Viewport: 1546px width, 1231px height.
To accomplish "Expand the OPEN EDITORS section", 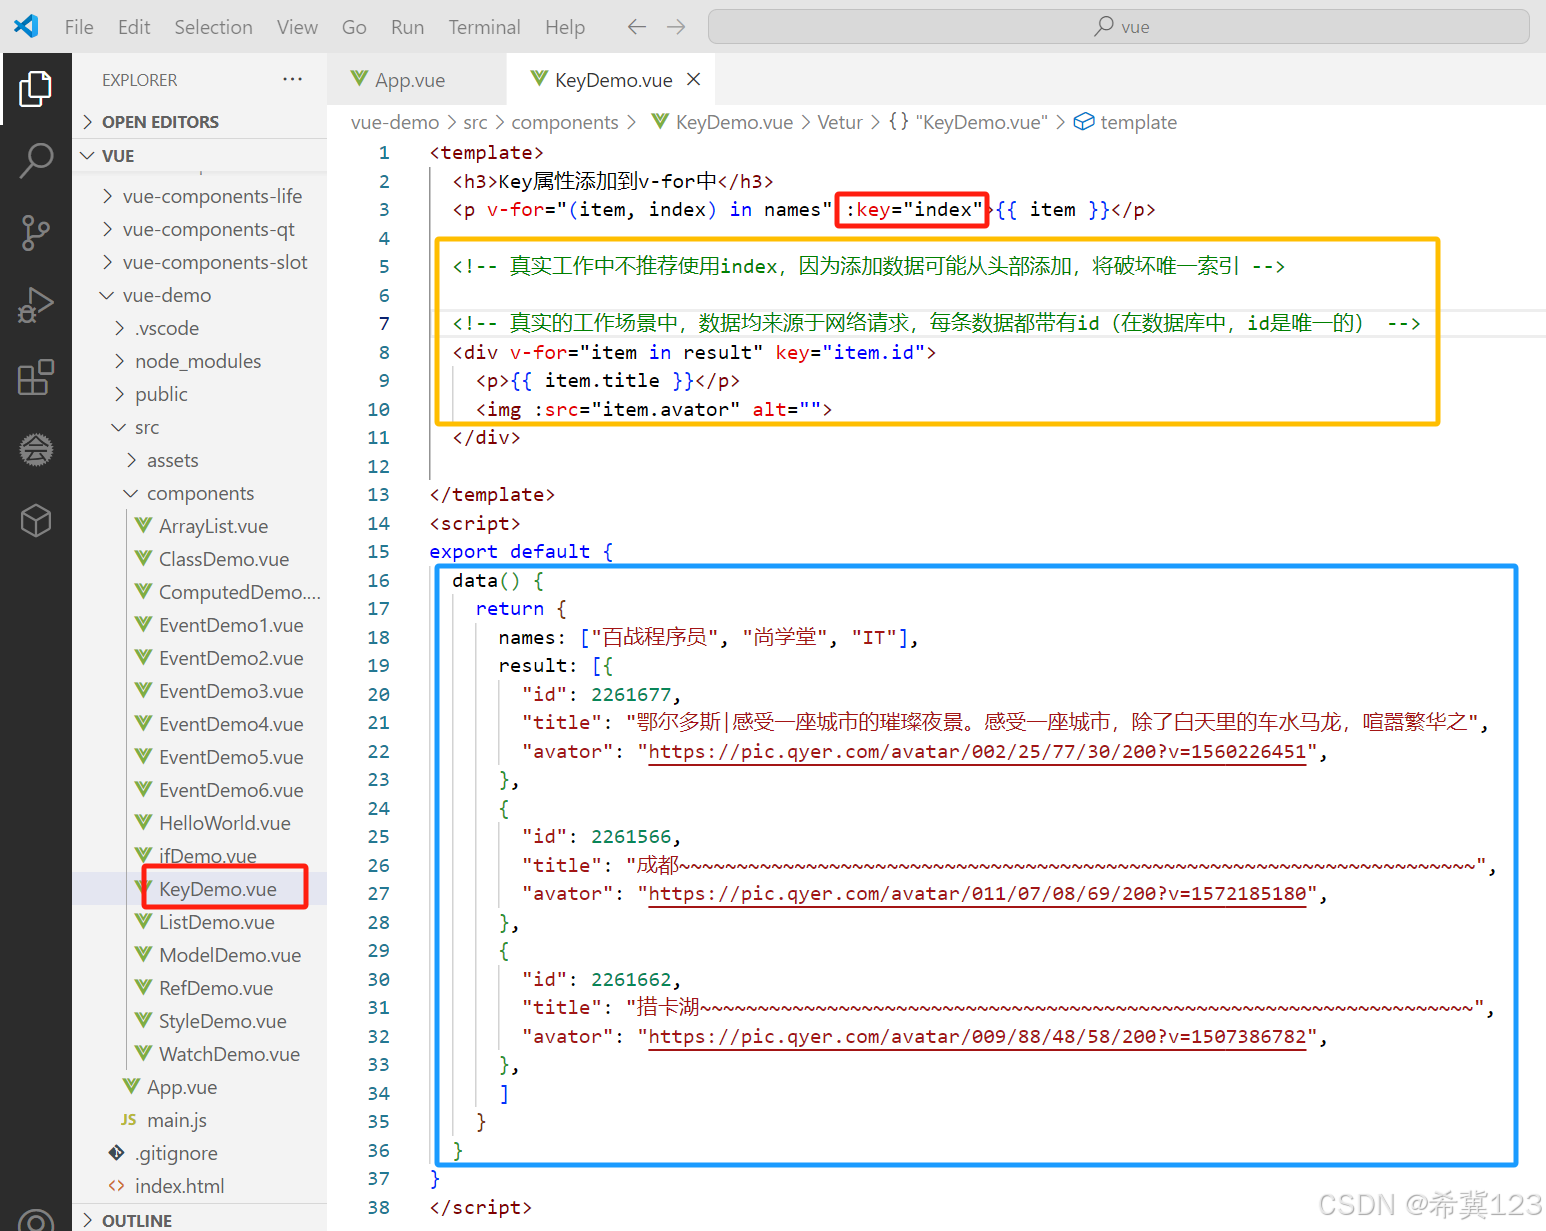I will (200, 122).
